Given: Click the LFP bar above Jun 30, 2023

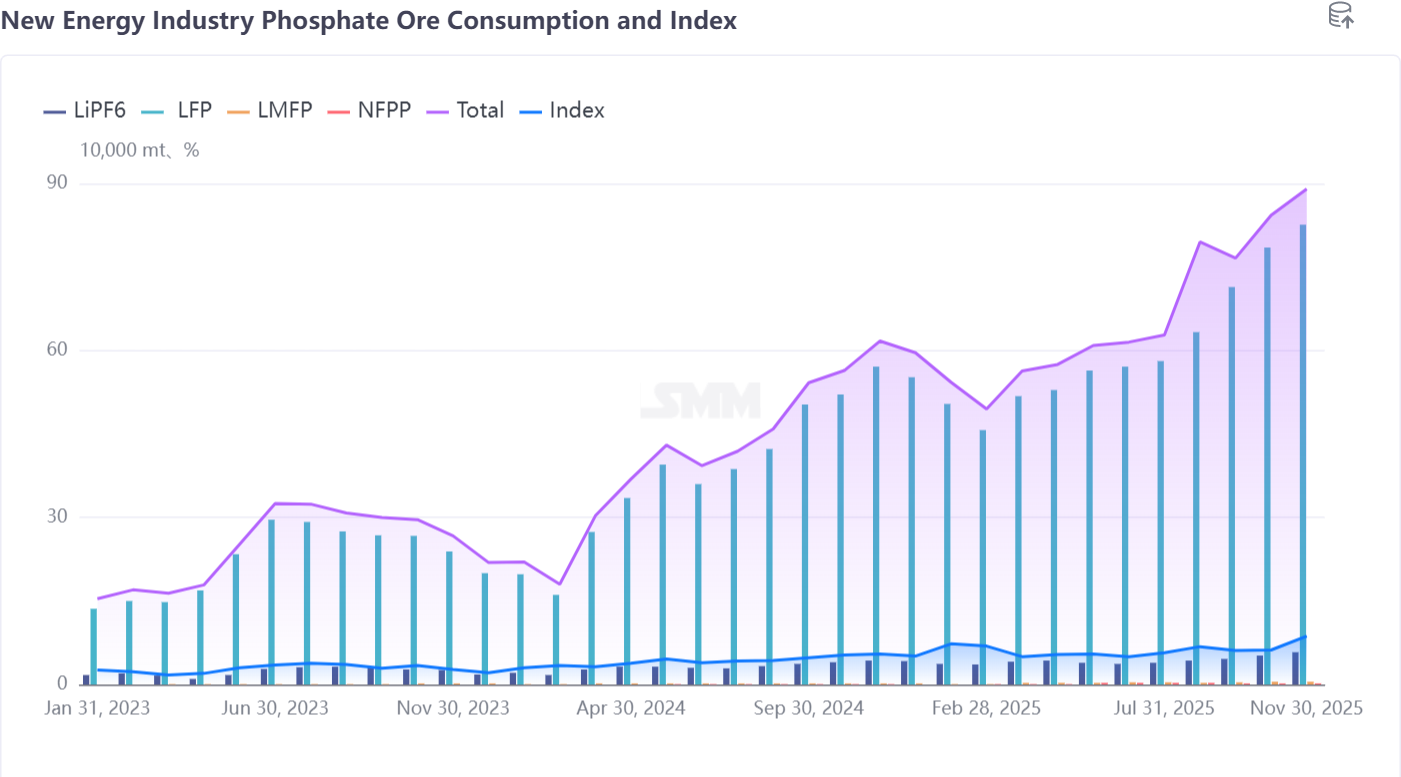Looking at the screenshot, I should pos(271,600).
